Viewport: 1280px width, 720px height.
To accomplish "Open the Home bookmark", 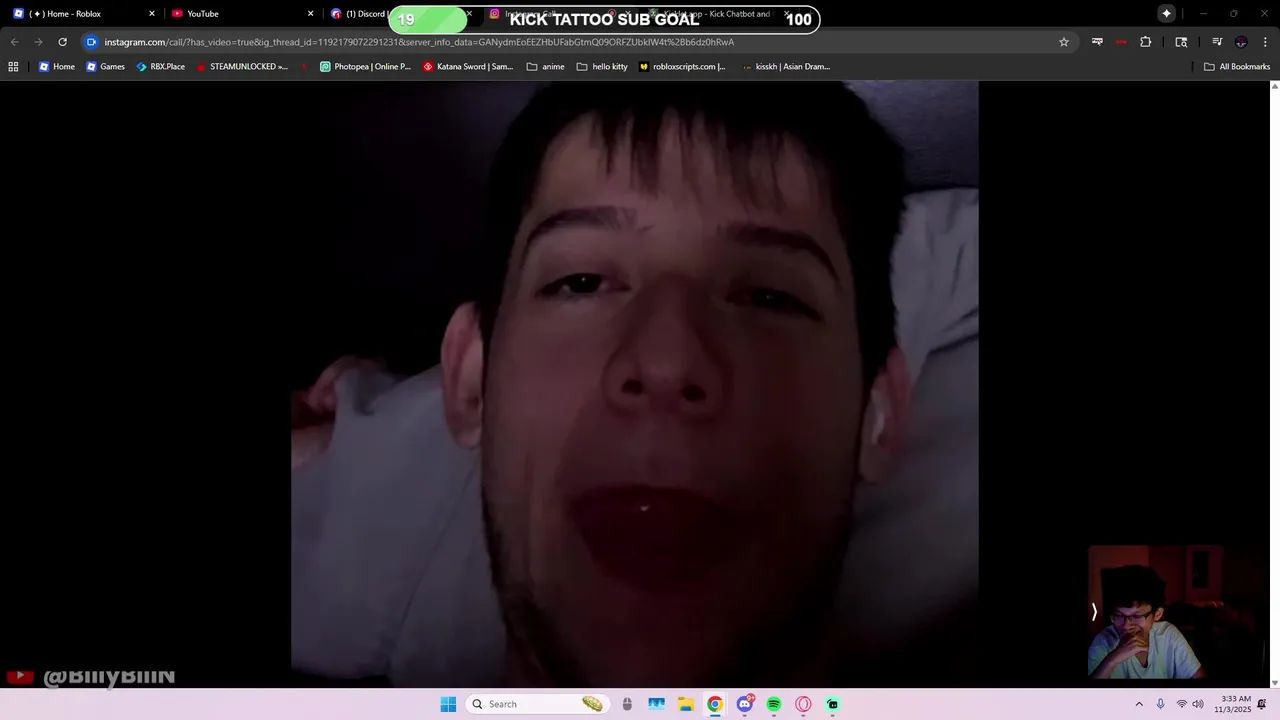I will point(57,67).
